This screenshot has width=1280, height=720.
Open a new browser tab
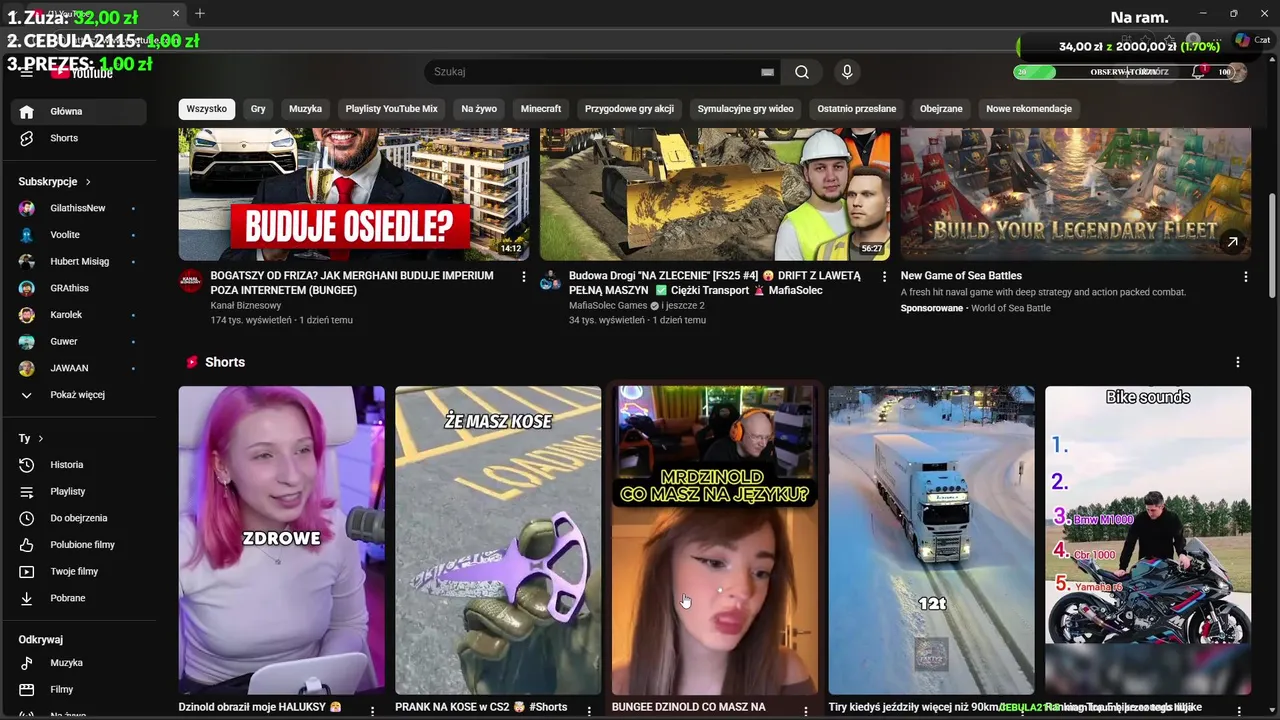click(x=200, y=13)
